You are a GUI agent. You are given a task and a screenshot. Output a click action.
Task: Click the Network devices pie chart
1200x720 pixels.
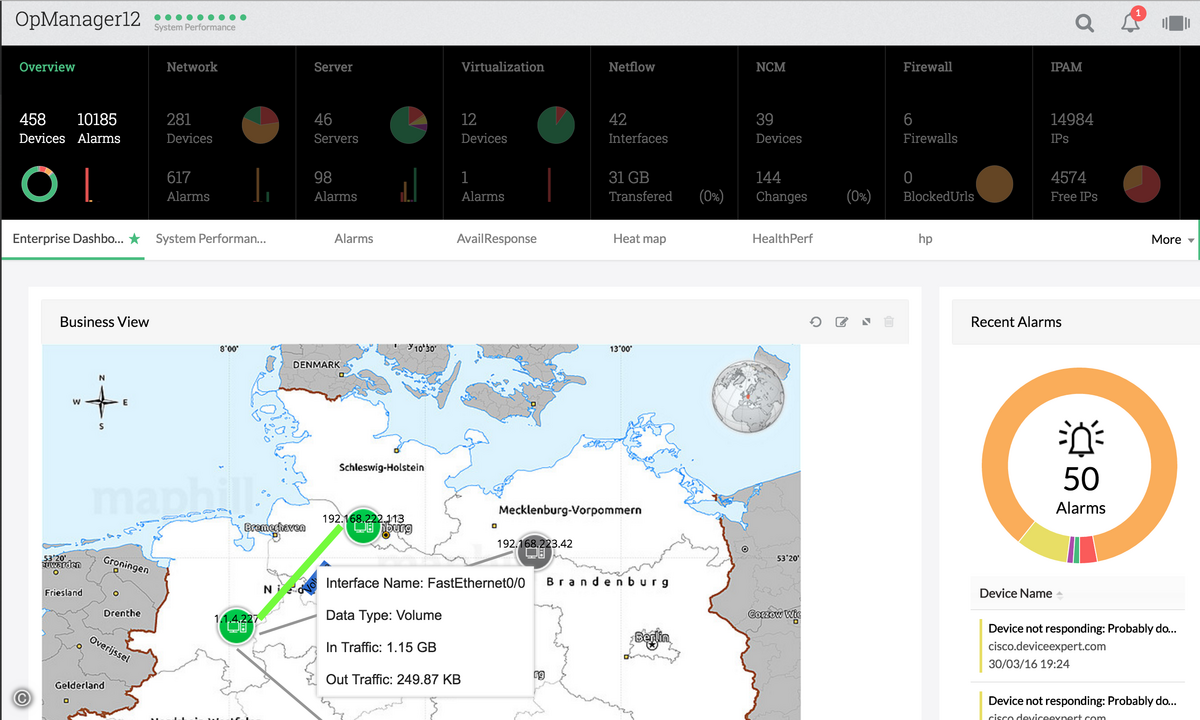pos(260,126)
